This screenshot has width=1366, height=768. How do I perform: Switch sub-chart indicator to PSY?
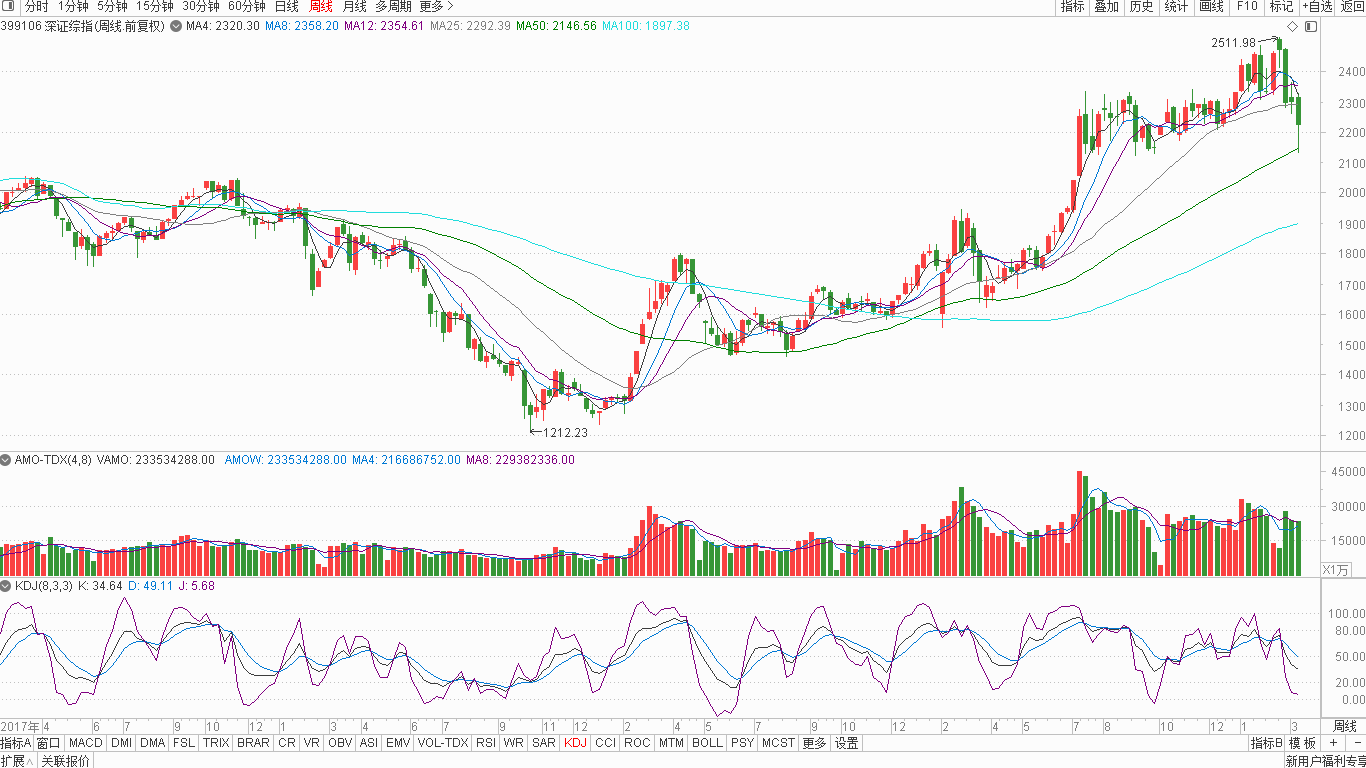[x=742, y=743]
